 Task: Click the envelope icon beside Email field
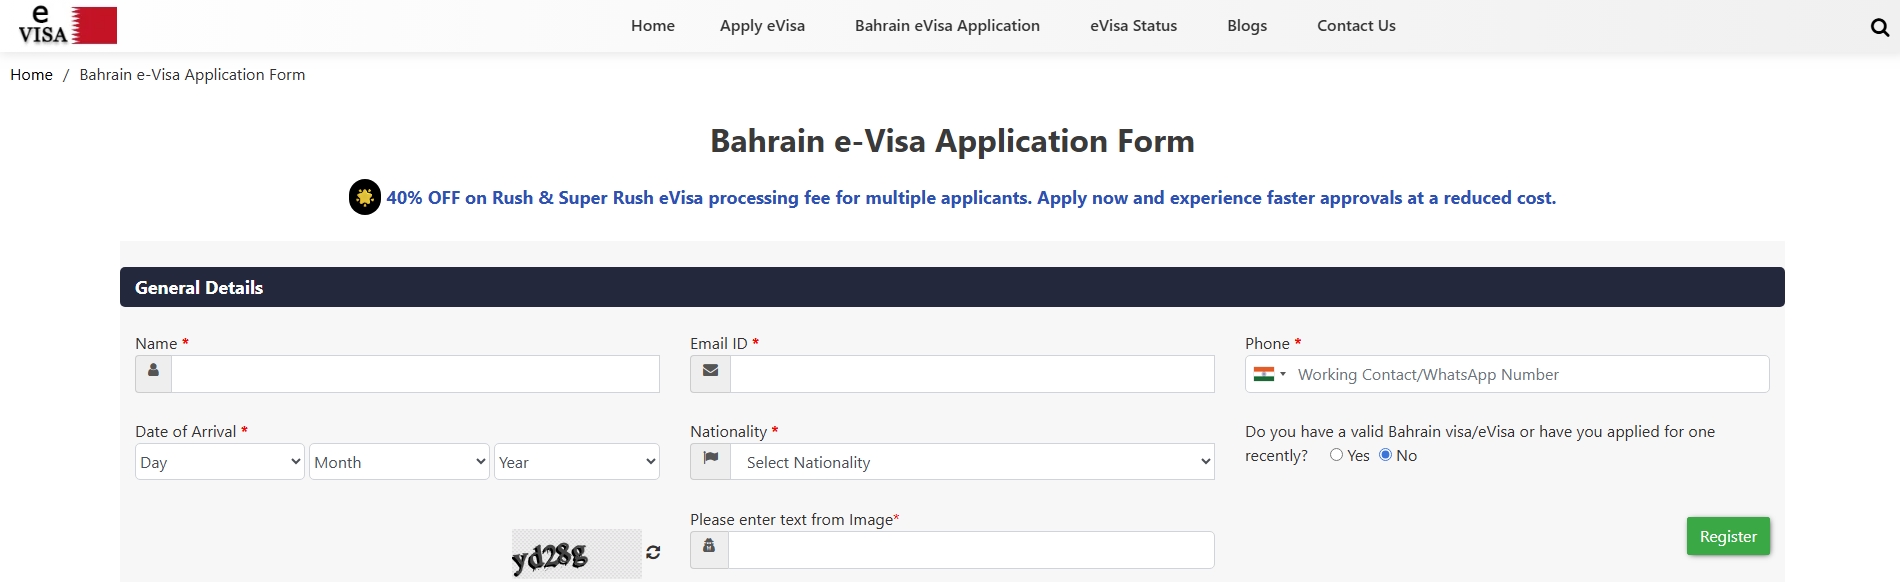click(x=710, y=371)
